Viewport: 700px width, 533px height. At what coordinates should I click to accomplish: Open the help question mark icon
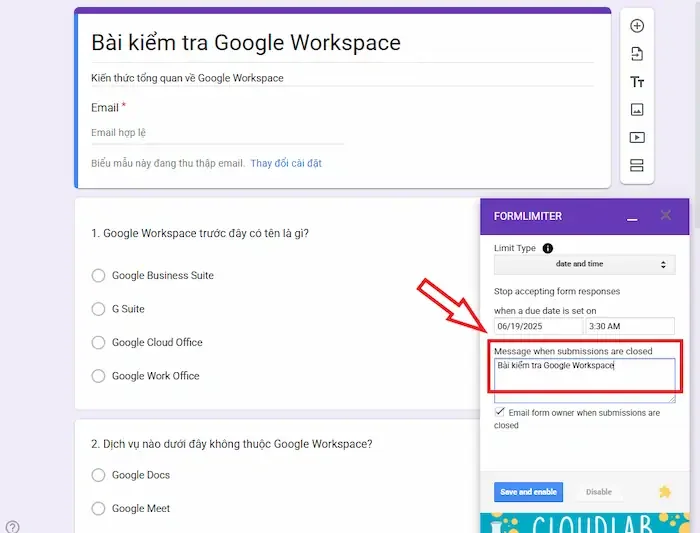tap(12, 527)
